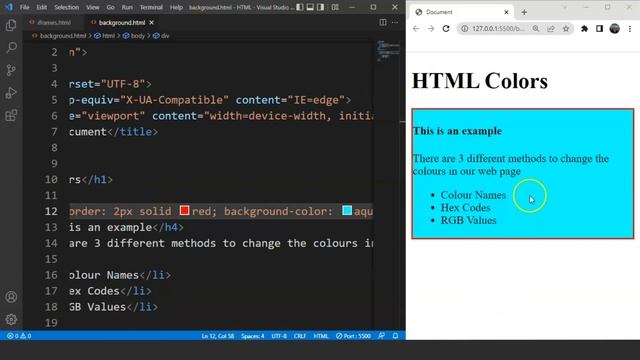This screenshot has height=360, width=640.
Task: Open Run and Debug view
Action: (11, 93)
